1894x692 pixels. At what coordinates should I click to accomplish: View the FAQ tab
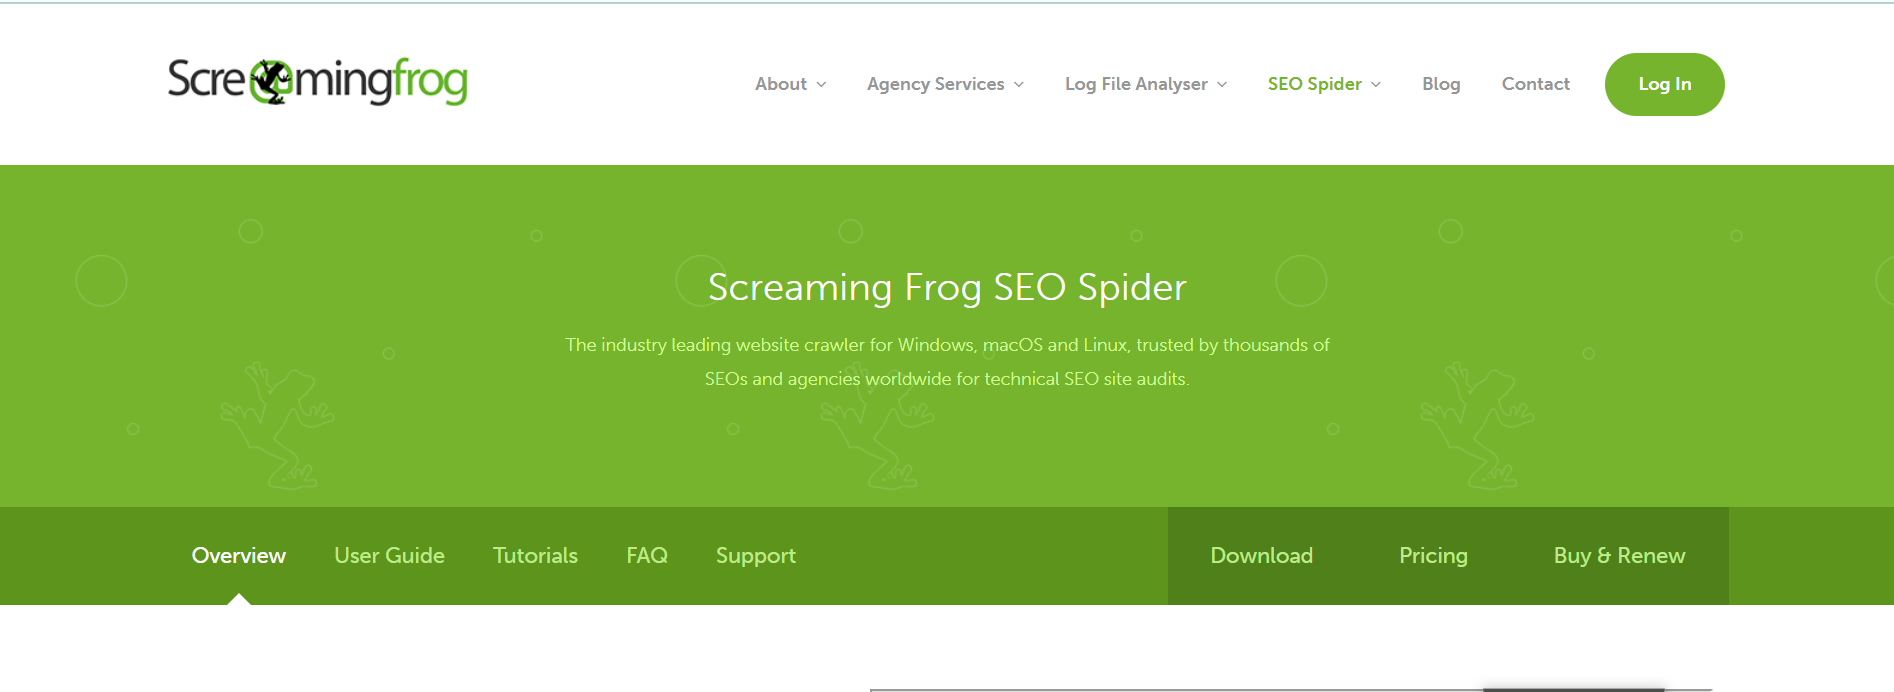pos(647,556)
